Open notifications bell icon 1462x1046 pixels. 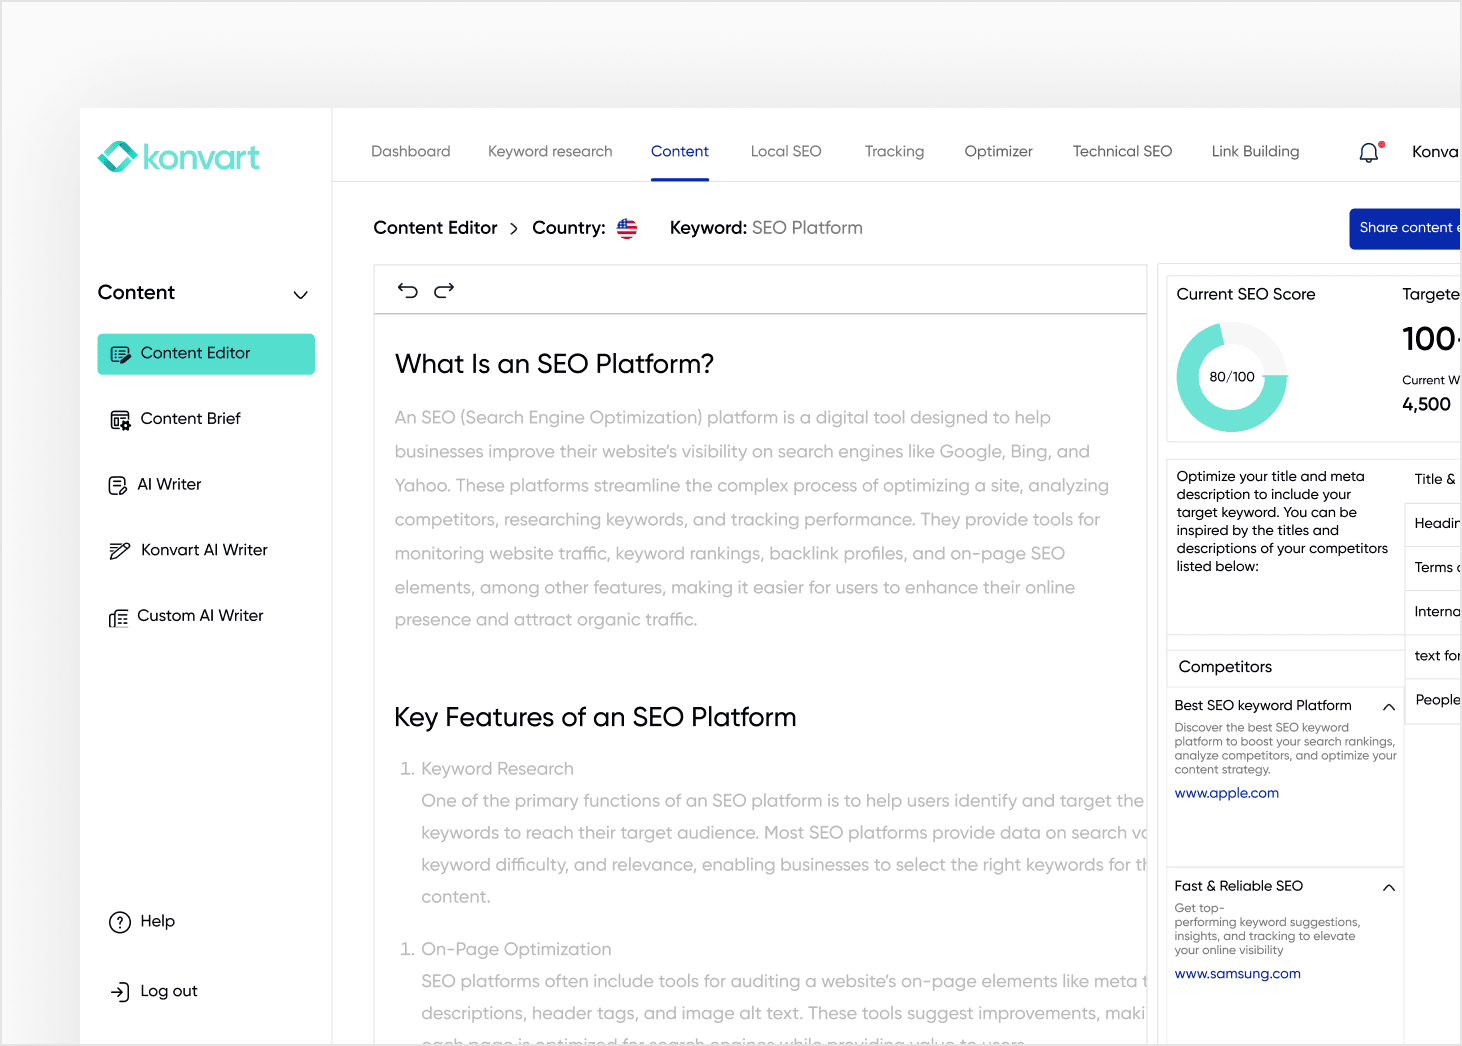pyautogui.click(x=1369, y=152)
